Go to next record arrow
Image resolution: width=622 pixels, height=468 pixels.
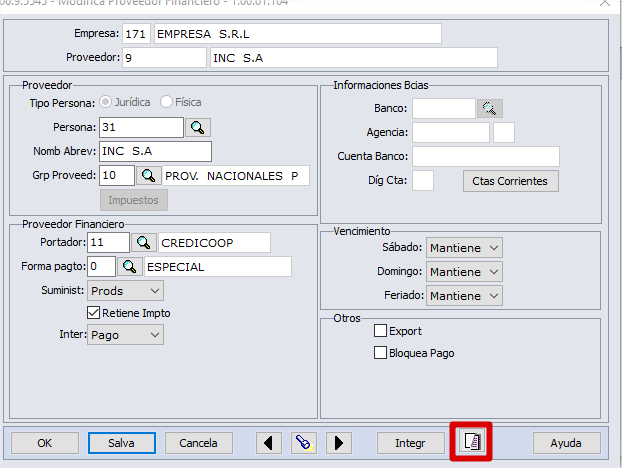coord(338,443)
